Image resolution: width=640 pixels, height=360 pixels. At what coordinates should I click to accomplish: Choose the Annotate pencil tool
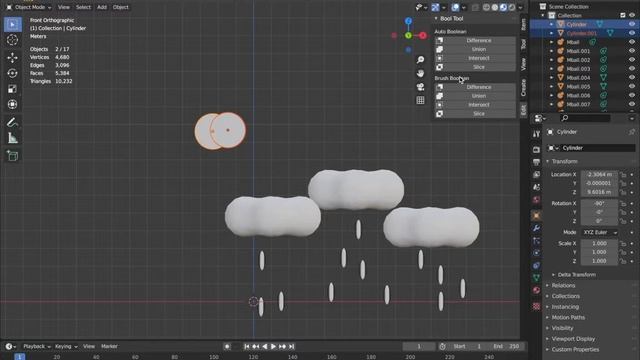(13, 122)
